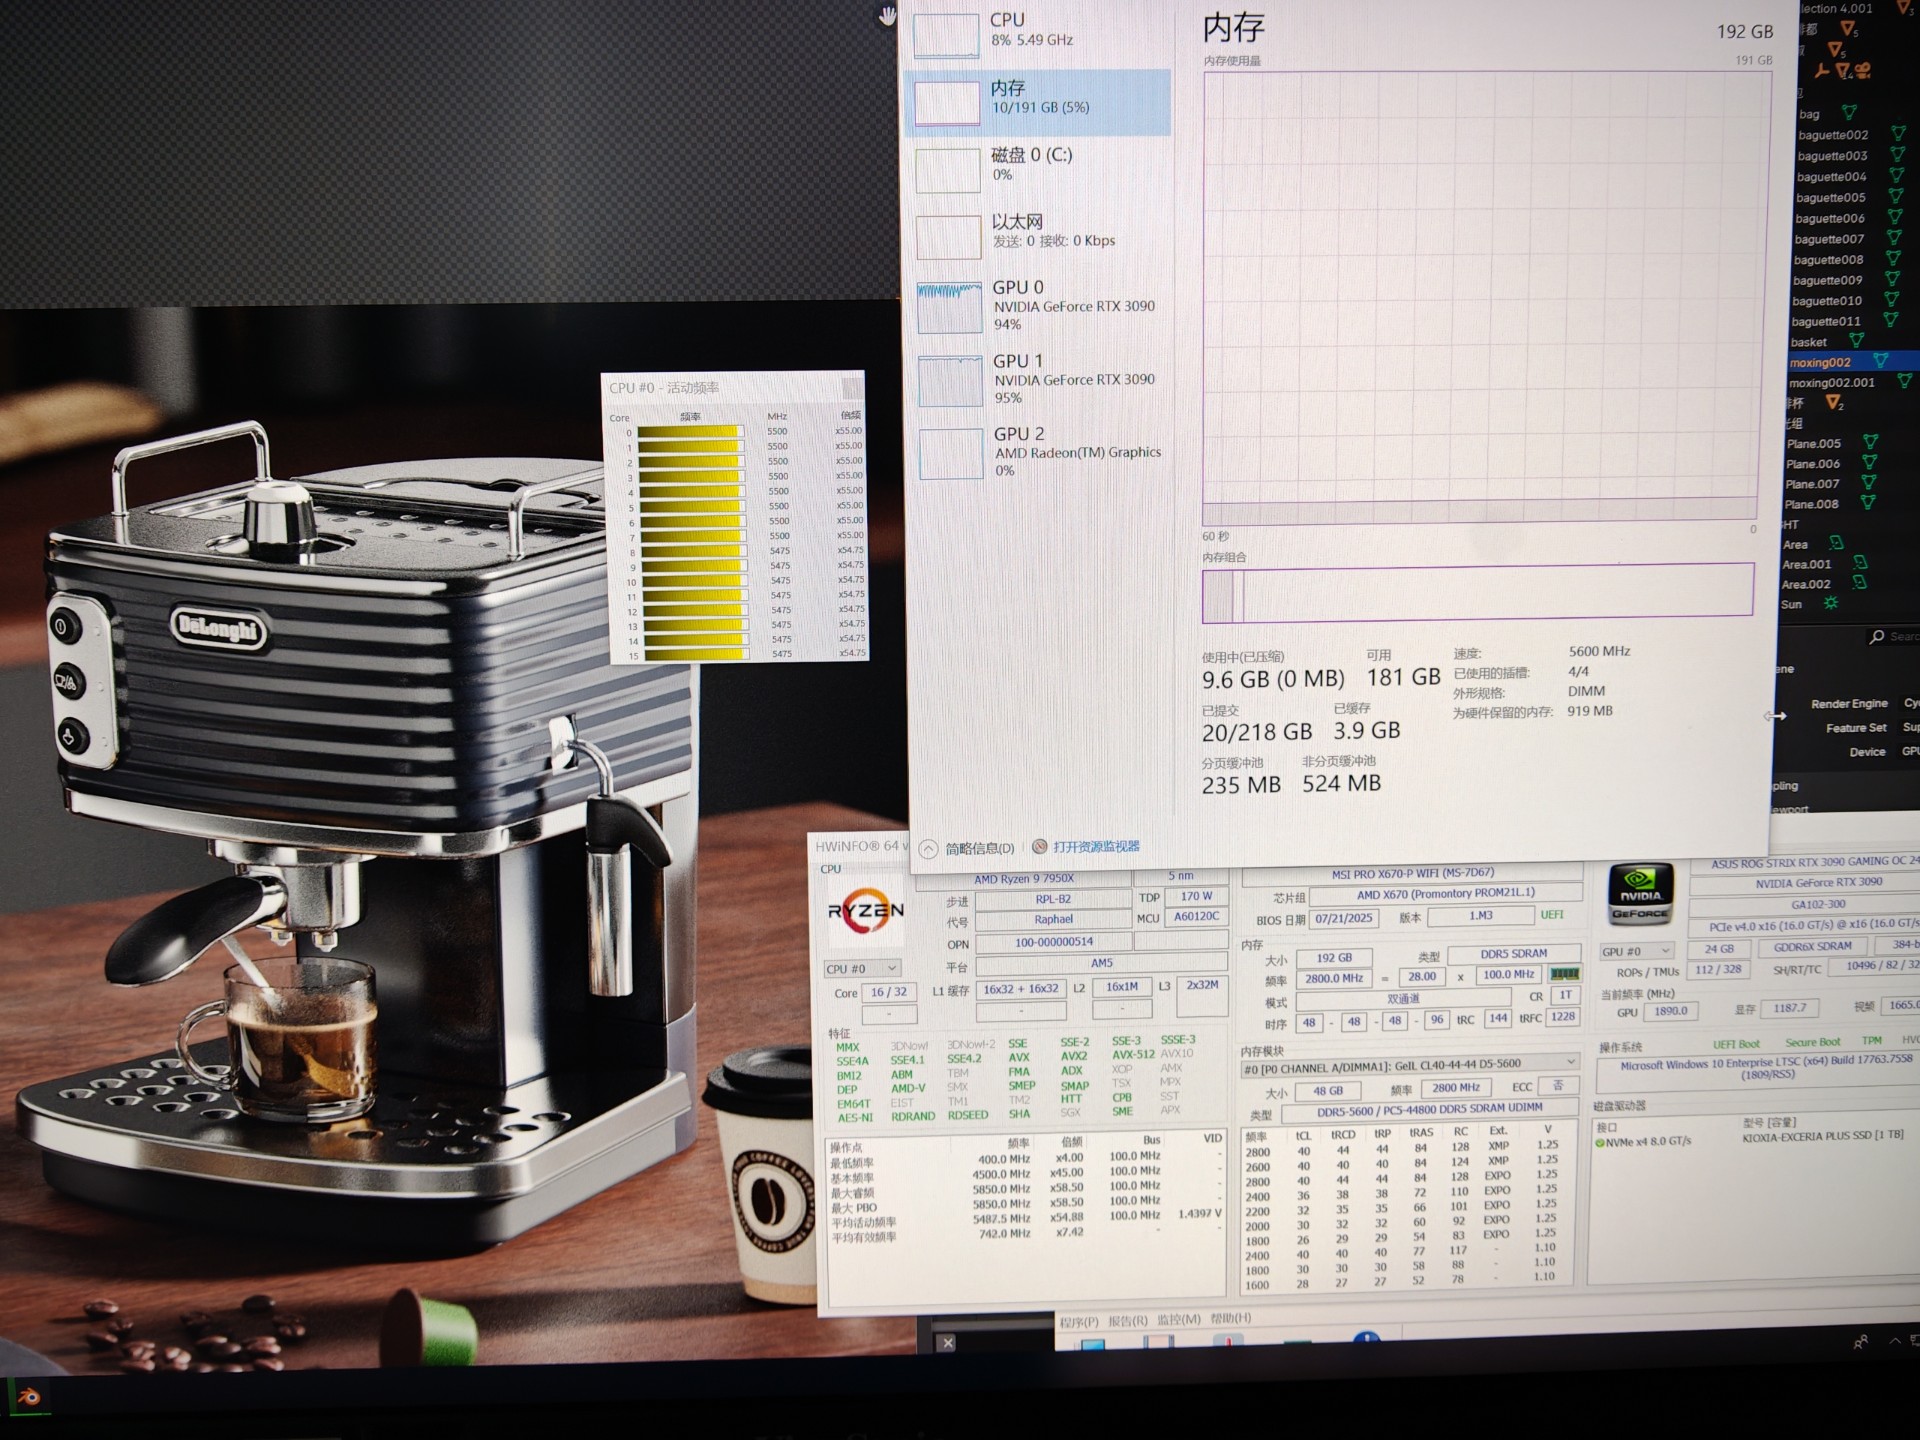Open the 监控(M) menu in HWiNFO
The image size is (1920, 1440).
click(1179, 1319)
